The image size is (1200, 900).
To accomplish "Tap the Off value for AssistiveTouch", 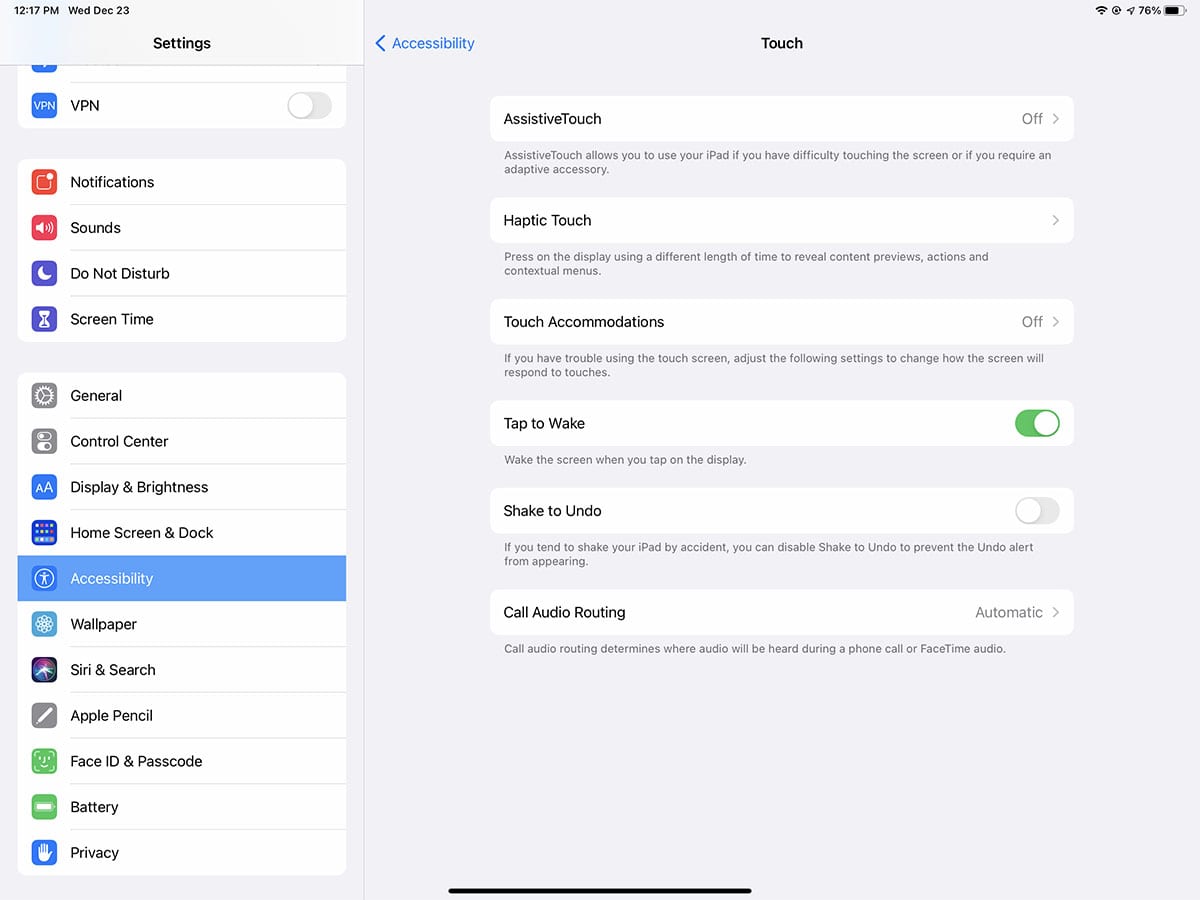I will coord(1032,119).
